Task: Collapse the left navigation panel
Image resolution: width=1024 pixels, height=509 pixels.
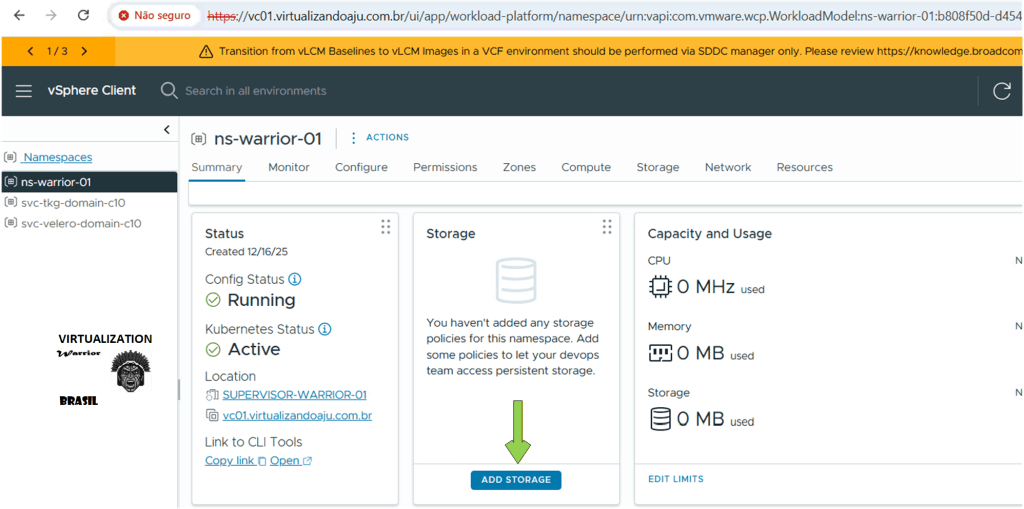Action: [x=167, y=130]
